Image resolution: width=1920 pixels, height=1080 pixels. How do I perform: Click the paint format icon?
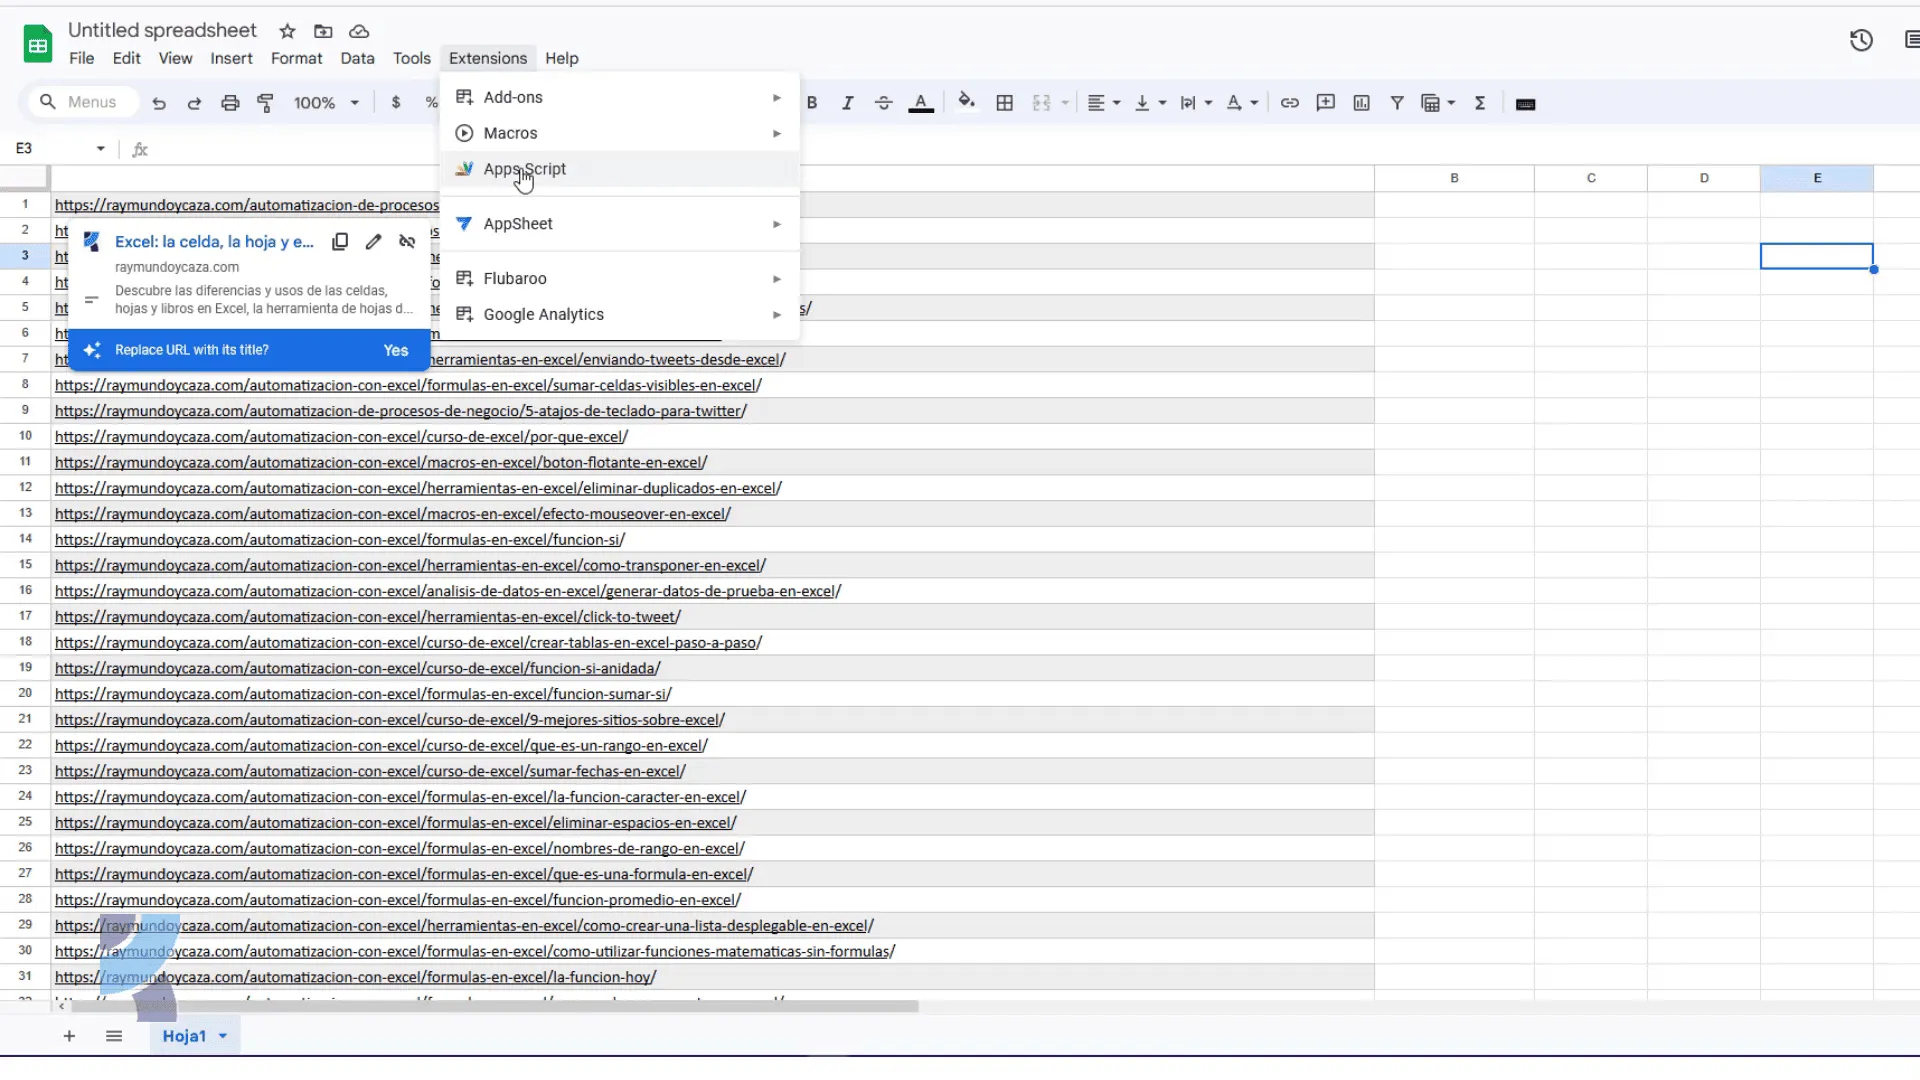tap(266, 103)
